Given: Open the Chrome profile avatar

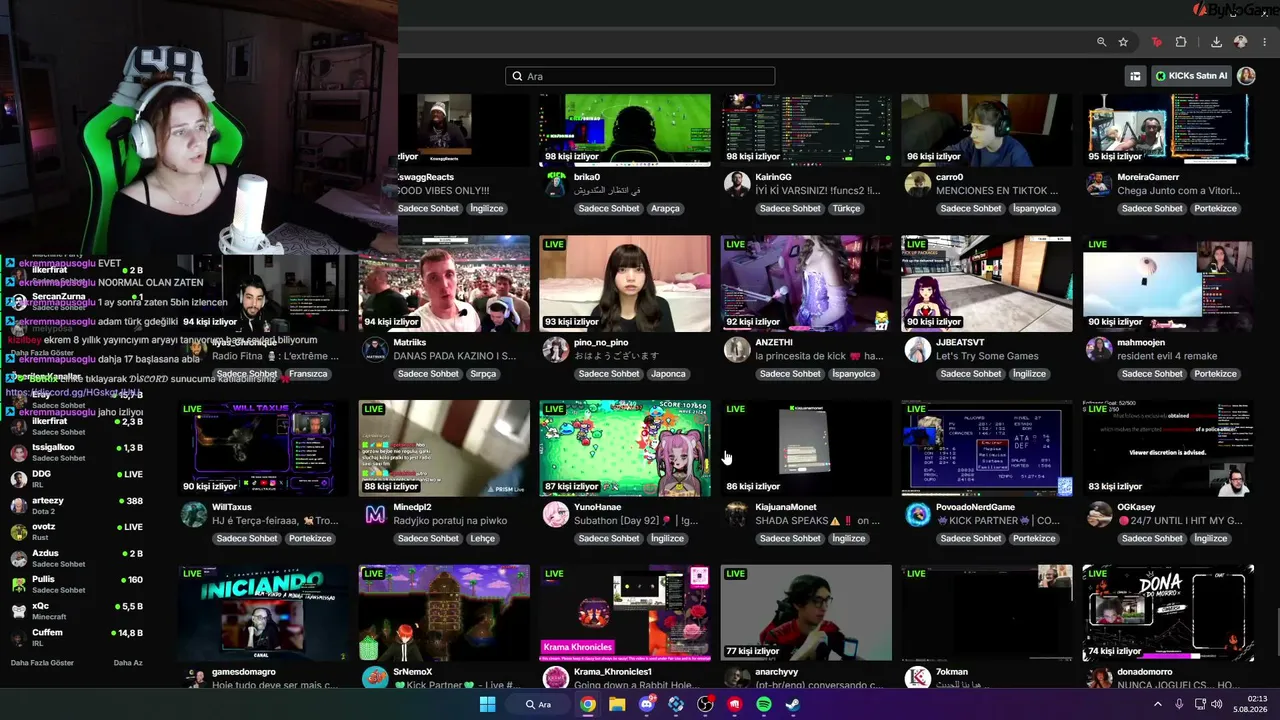Looking at the screenshot, I should click(1240, 42).
